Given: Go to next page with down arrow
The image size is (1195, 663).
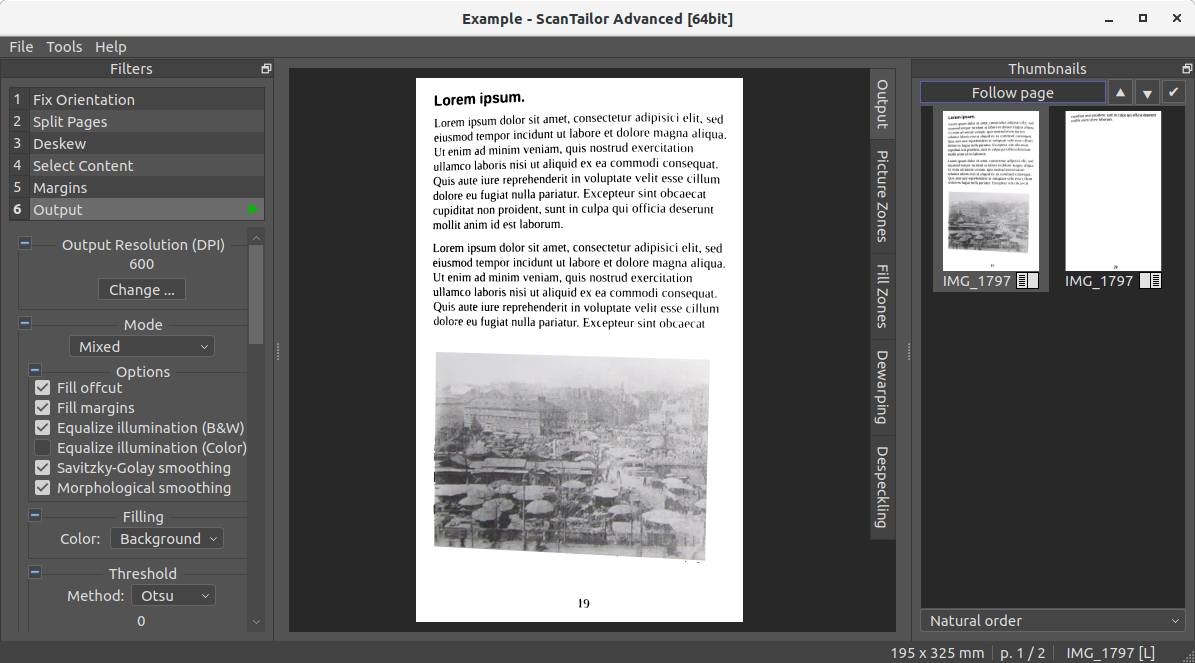Looking at the screenshot, I should [x=1147, y=93].
